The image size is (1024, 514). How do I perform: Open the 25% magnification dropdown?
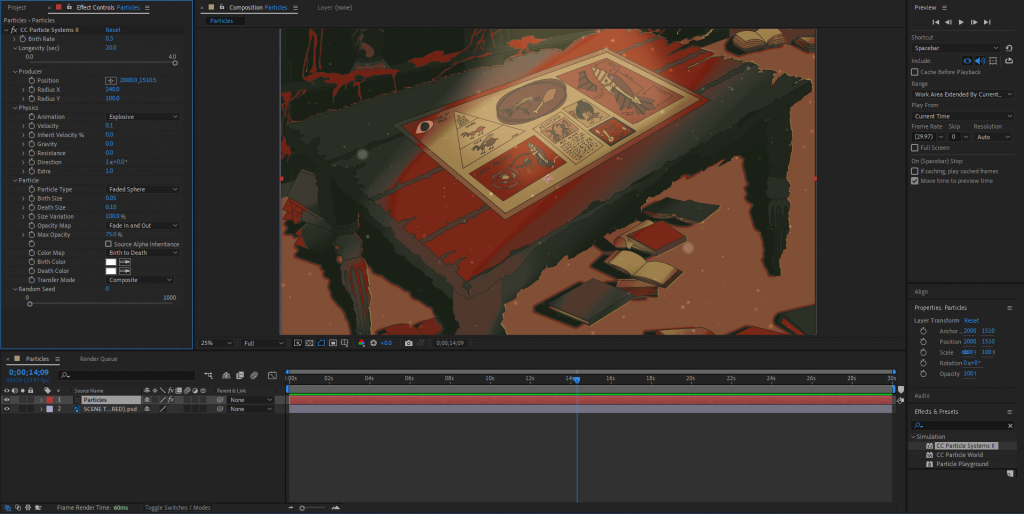tap(216, 343)
